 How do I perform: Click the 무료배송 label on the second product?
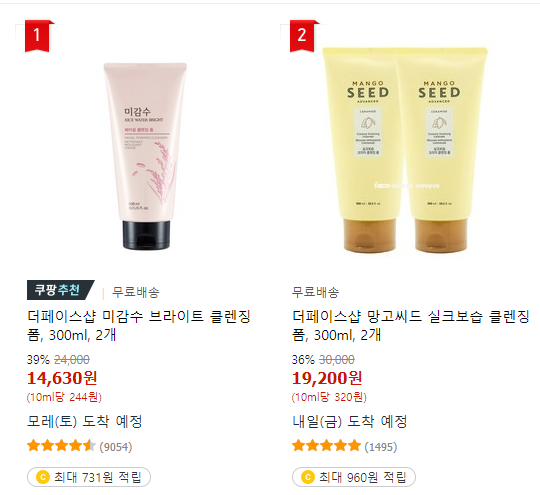click(x=315, y=292)
